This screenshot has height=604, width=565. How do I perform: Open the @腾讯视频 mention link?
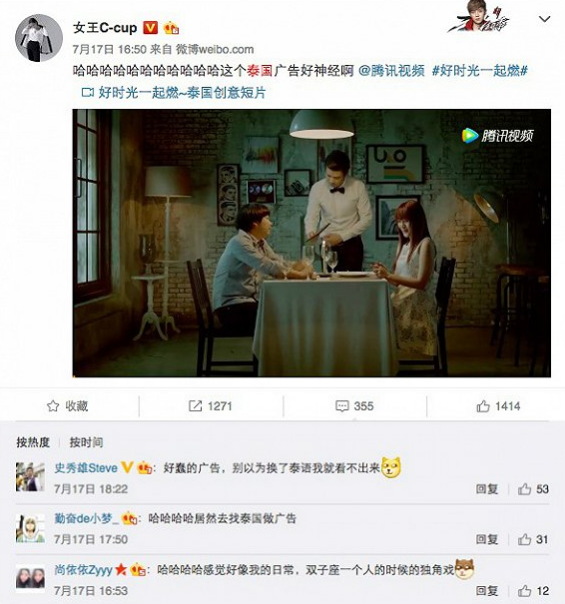pyautogui.click(x=391, y=71)
